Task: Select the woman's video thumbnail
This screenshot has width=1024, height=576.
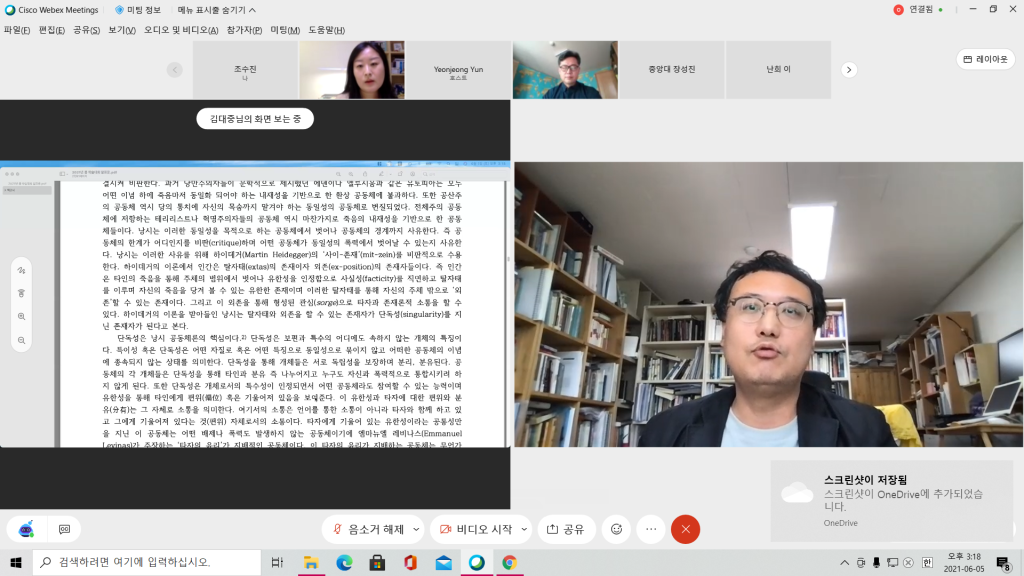Action: click(352, 70)
